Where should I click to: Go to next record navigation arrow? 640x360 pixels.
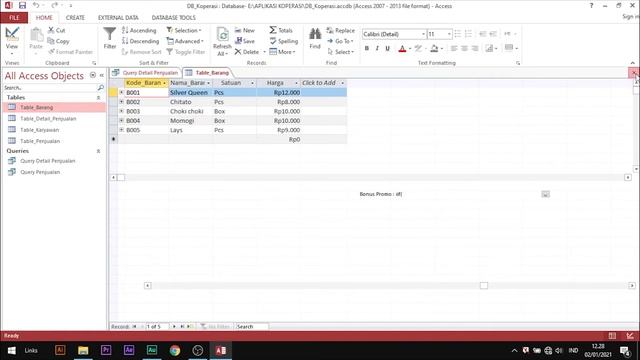174,327
